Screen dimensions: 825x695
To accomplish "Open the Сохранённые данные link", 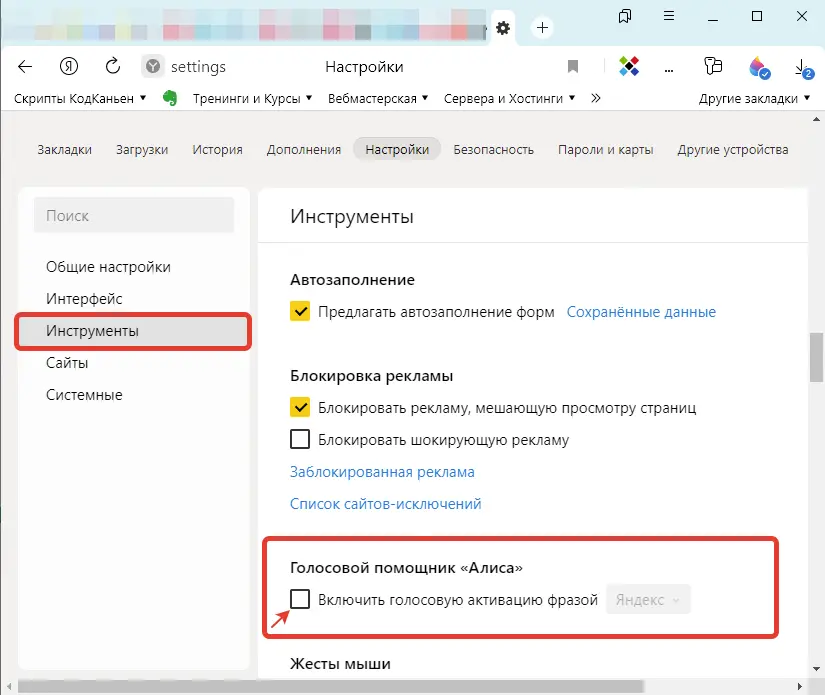I will coord(641,312).
